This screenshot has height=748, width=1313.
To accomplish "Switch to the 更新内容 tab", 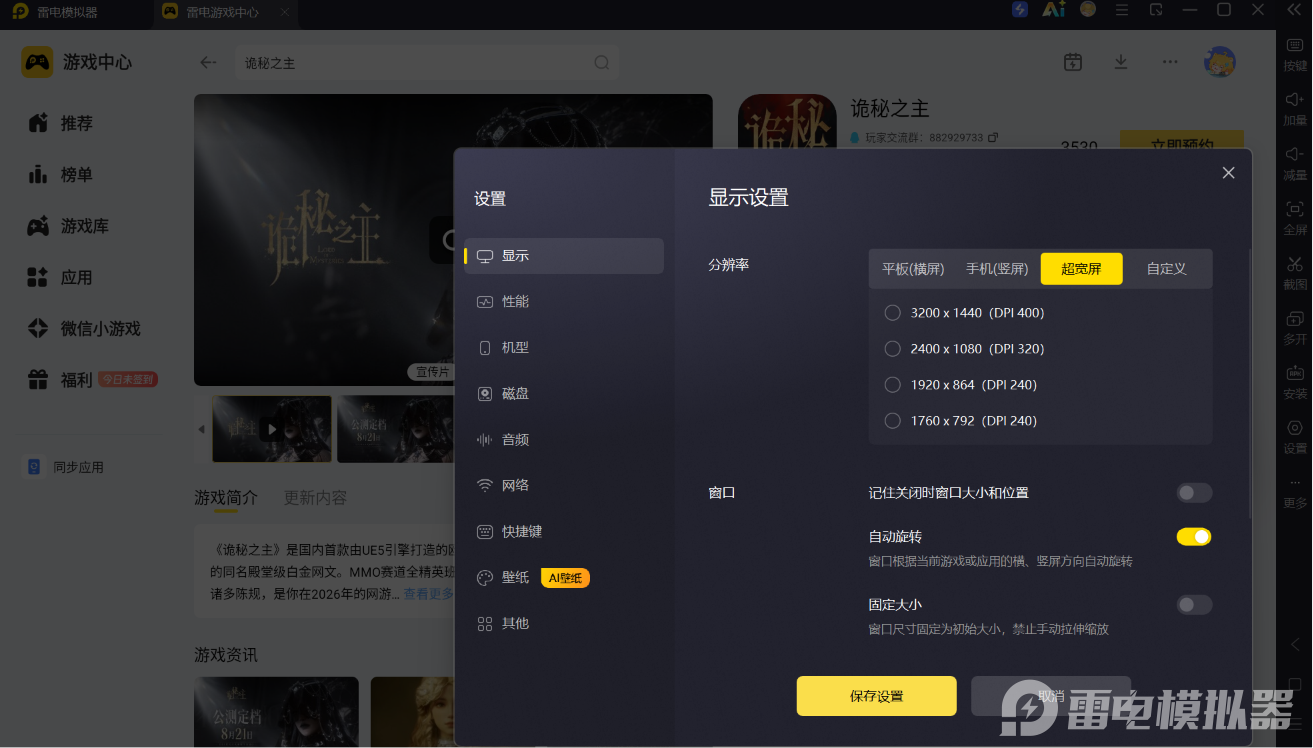I will pyautogui.click(x=316, y=498).
